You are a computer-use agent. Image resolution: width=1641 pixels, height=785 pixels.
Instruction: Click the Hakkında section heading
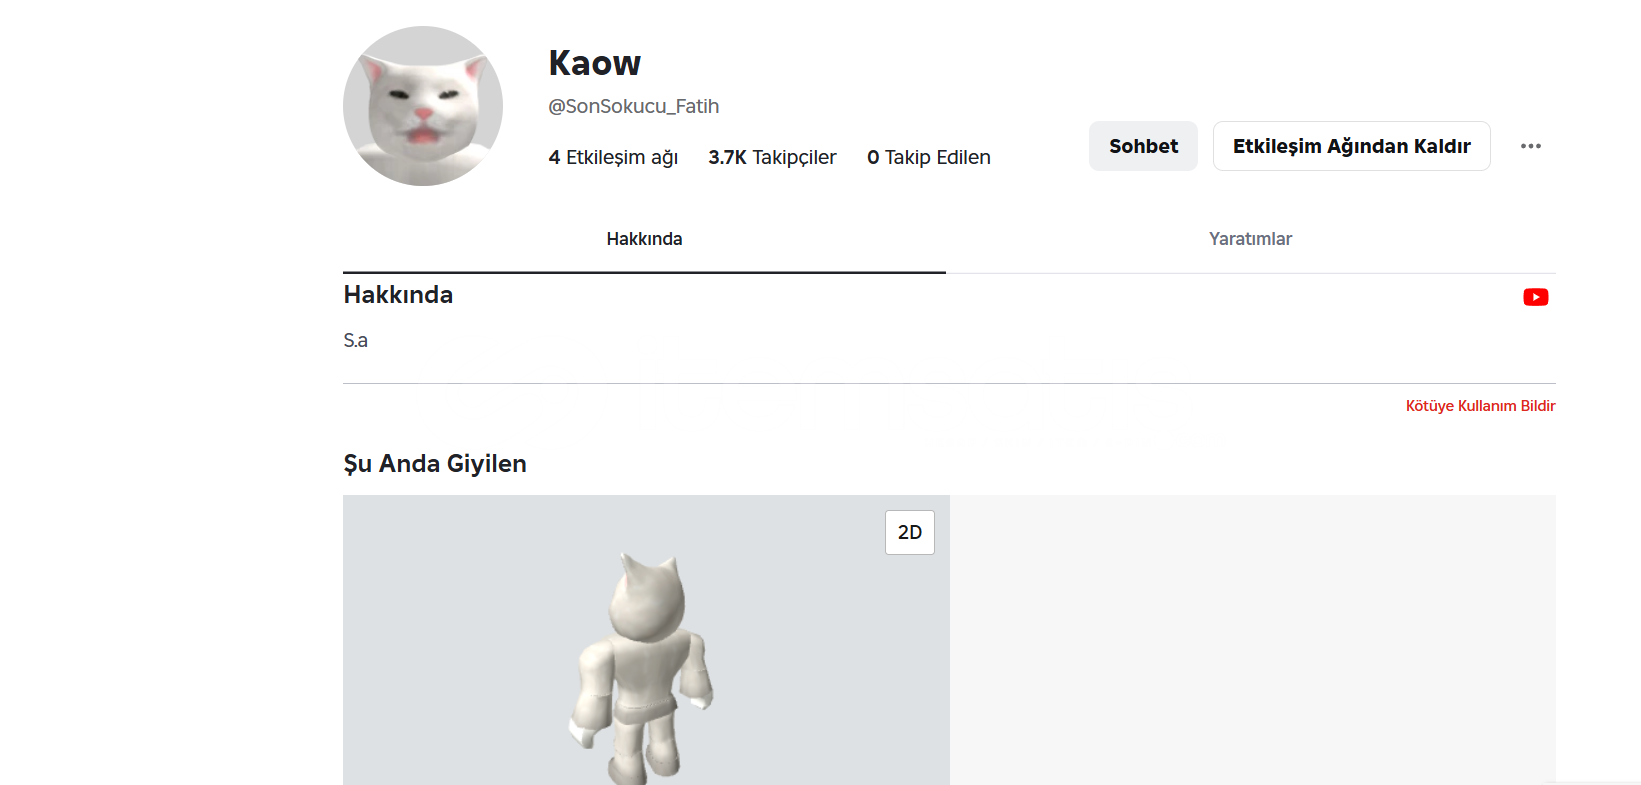(398, 295)
